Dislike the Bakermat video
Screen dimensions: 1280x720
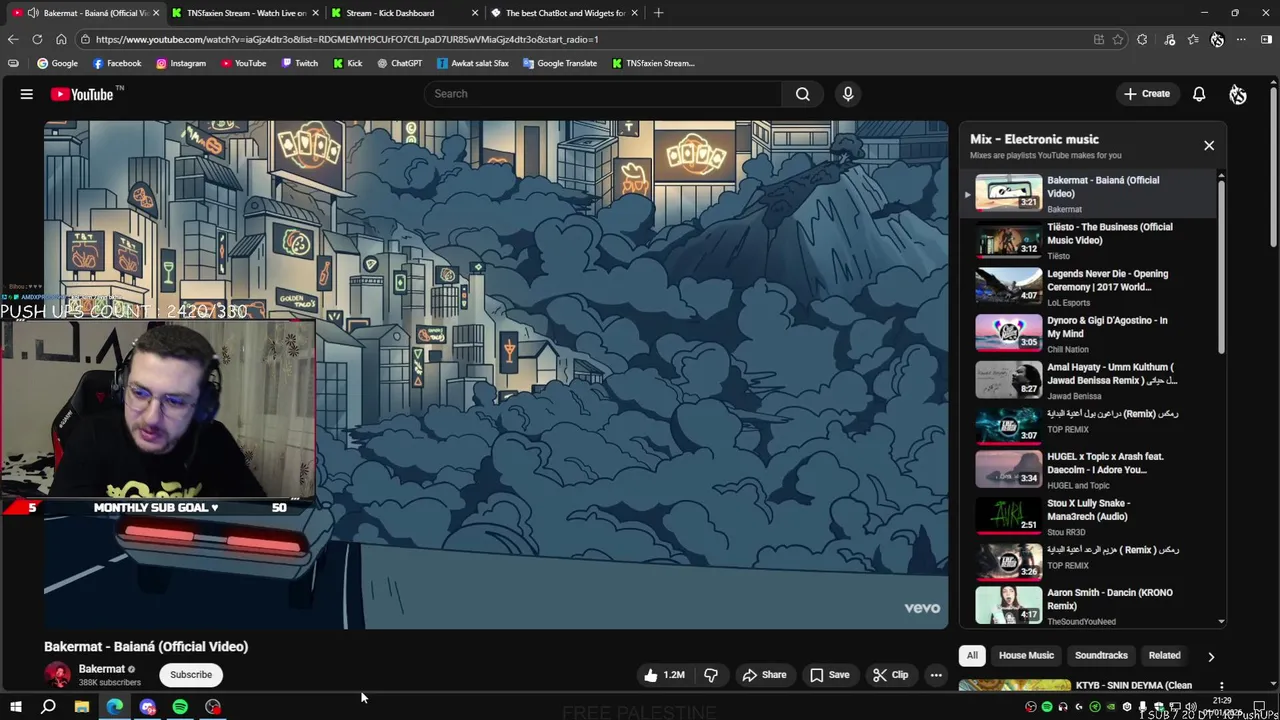coord(711,675)
